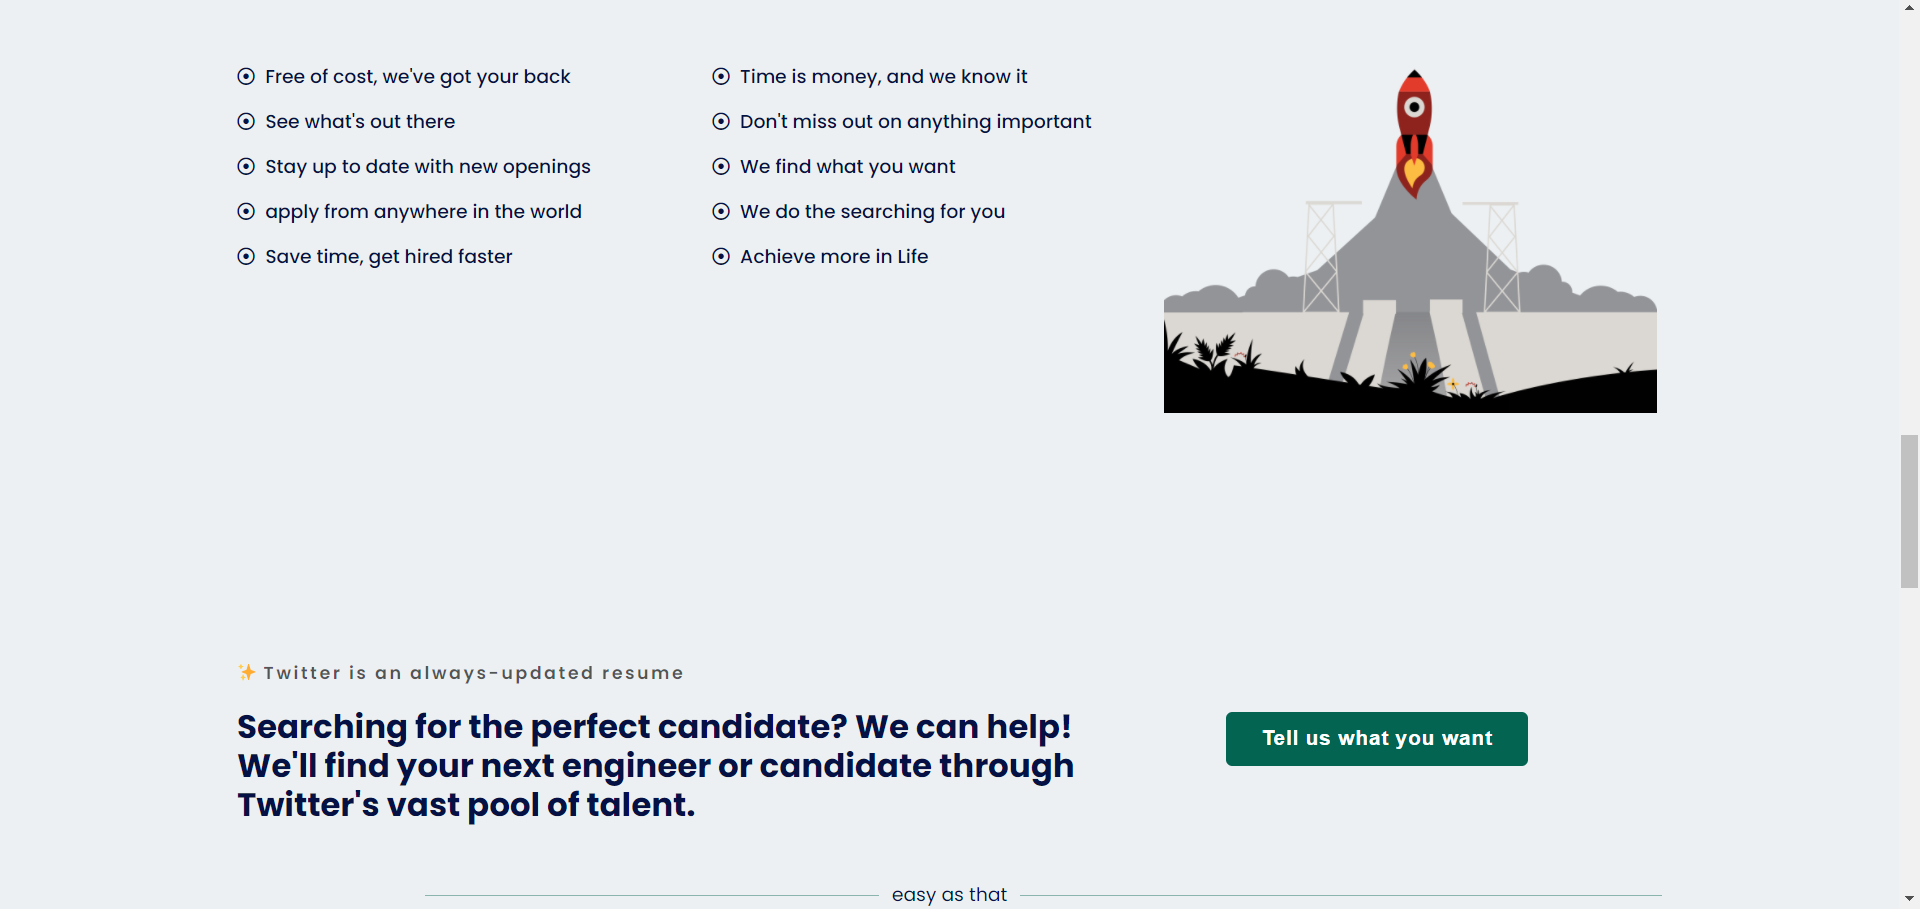This screenshot has height=909, width=1920.
Task: Click the bullet icon beside "See what's out there"
Action: pyautogui.click(x=246, y=122)
